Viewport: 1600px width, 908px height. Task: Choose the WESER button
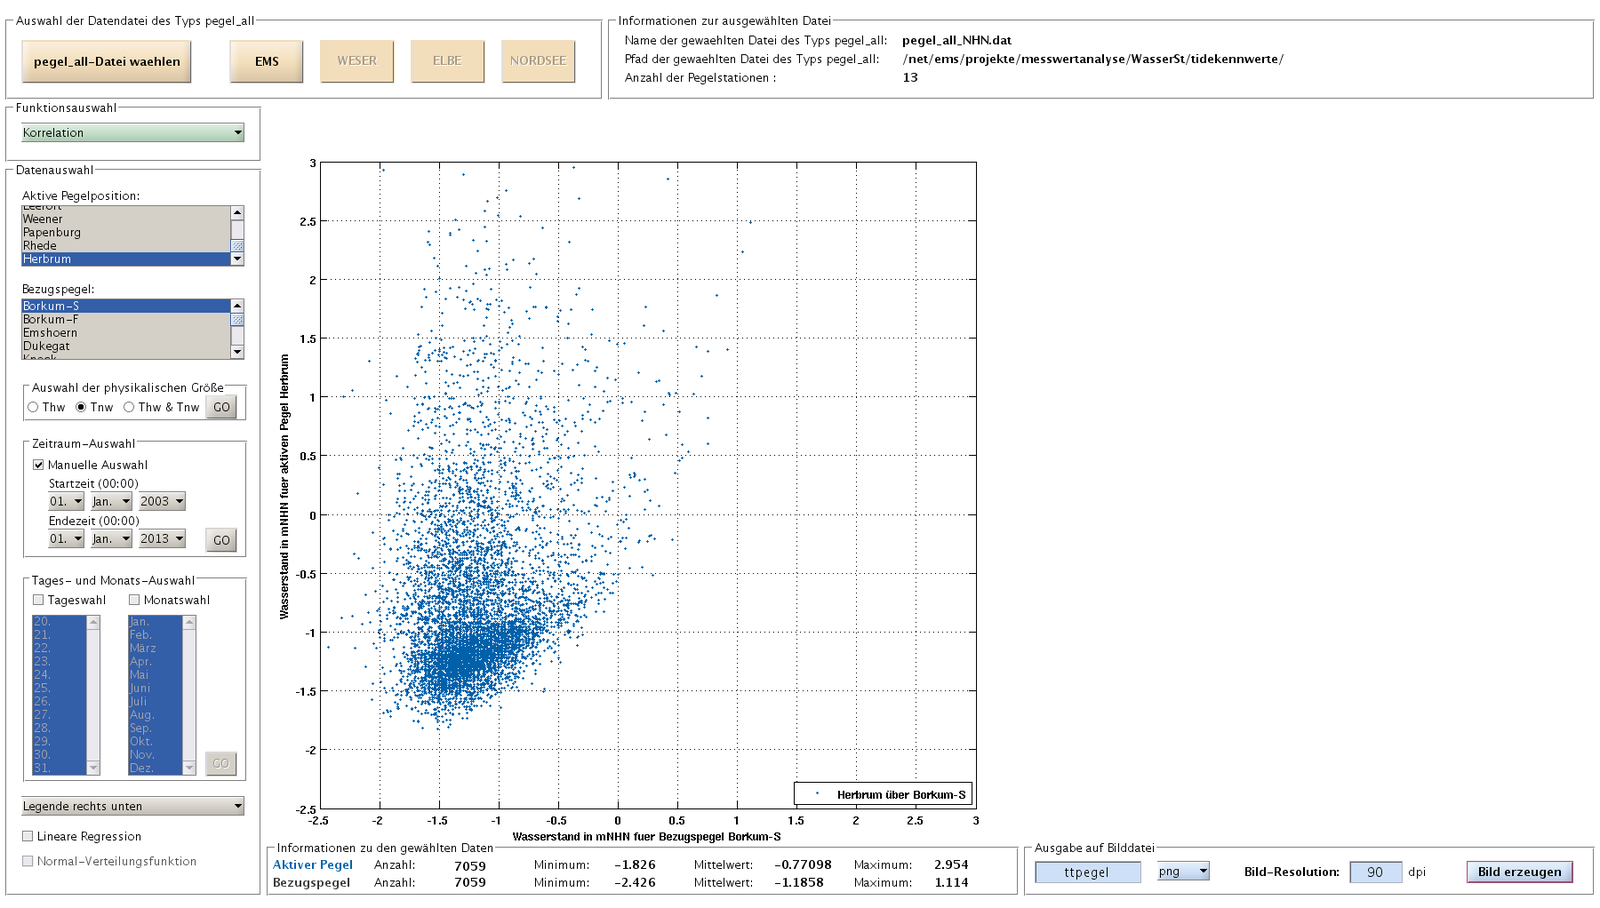pyautogui.click(x=357, y=61)
